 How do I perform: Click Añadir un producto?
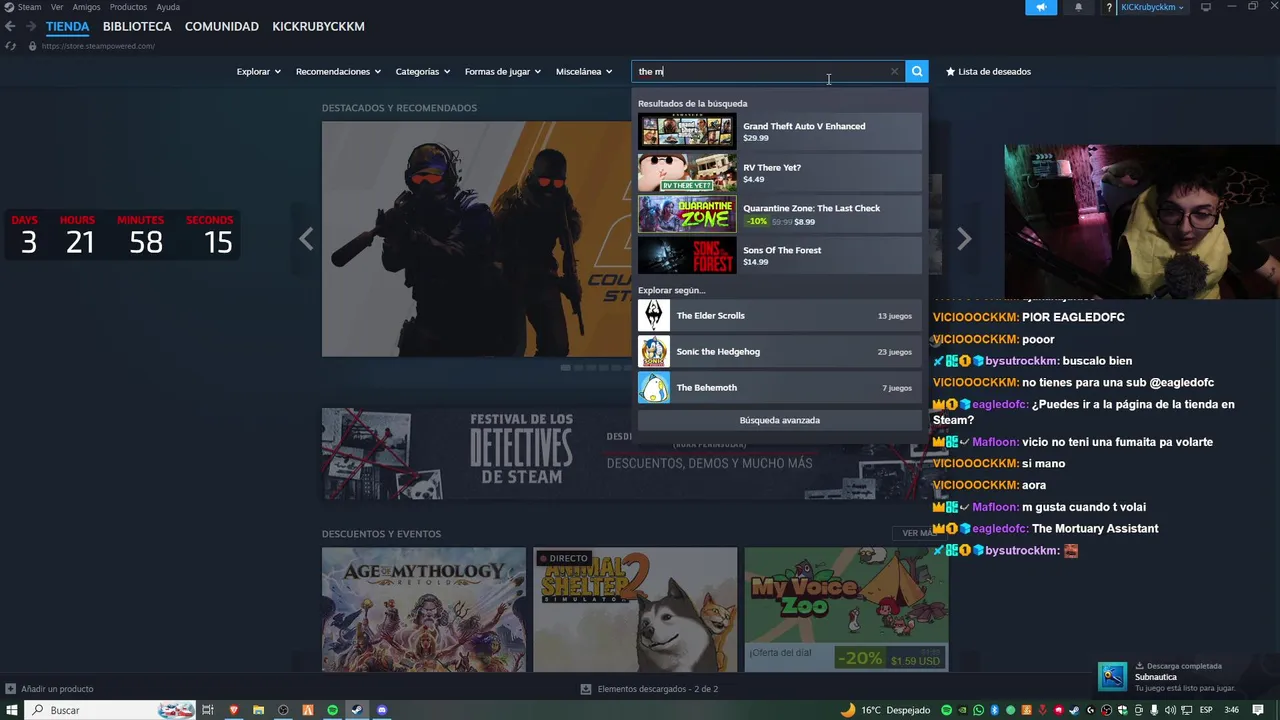coord(57,689)
